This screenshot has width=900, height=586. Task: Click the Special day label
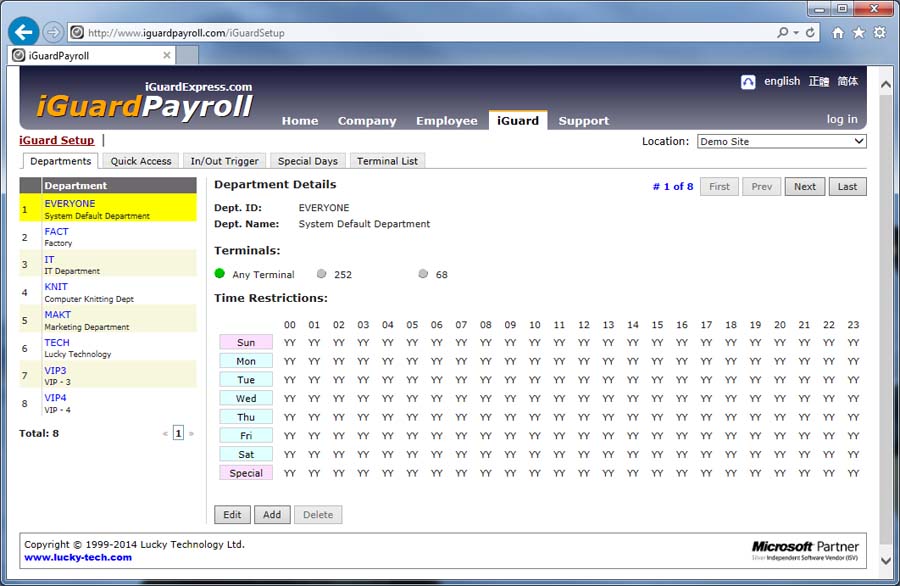[246, 473]
